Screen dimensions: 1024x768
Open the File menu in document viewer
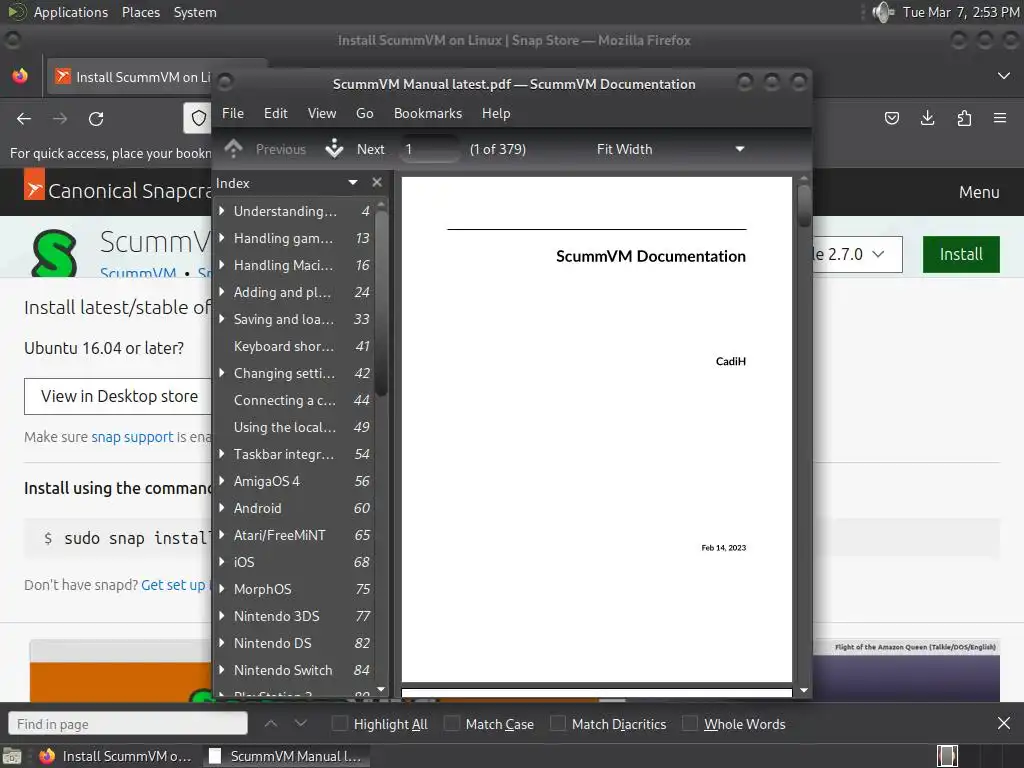(x=232, y=113)
